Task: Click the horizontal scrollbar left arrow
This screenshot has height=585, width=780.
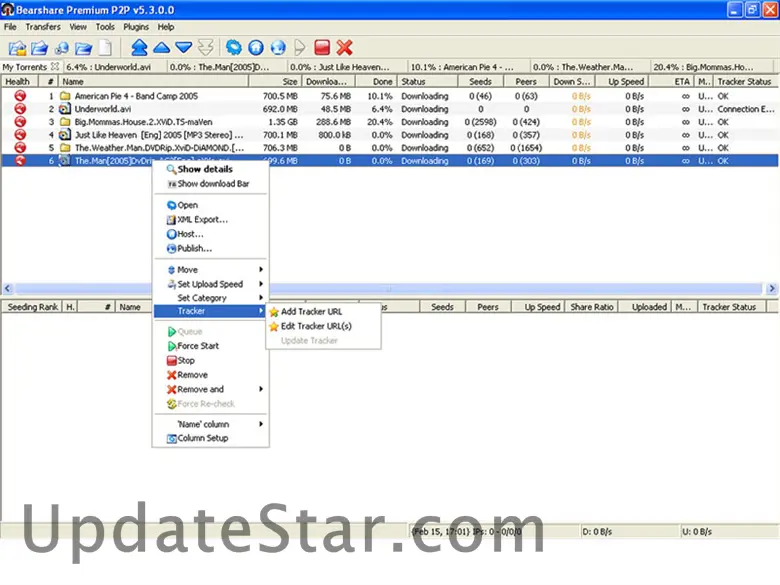Action: [x=7, y=288]
